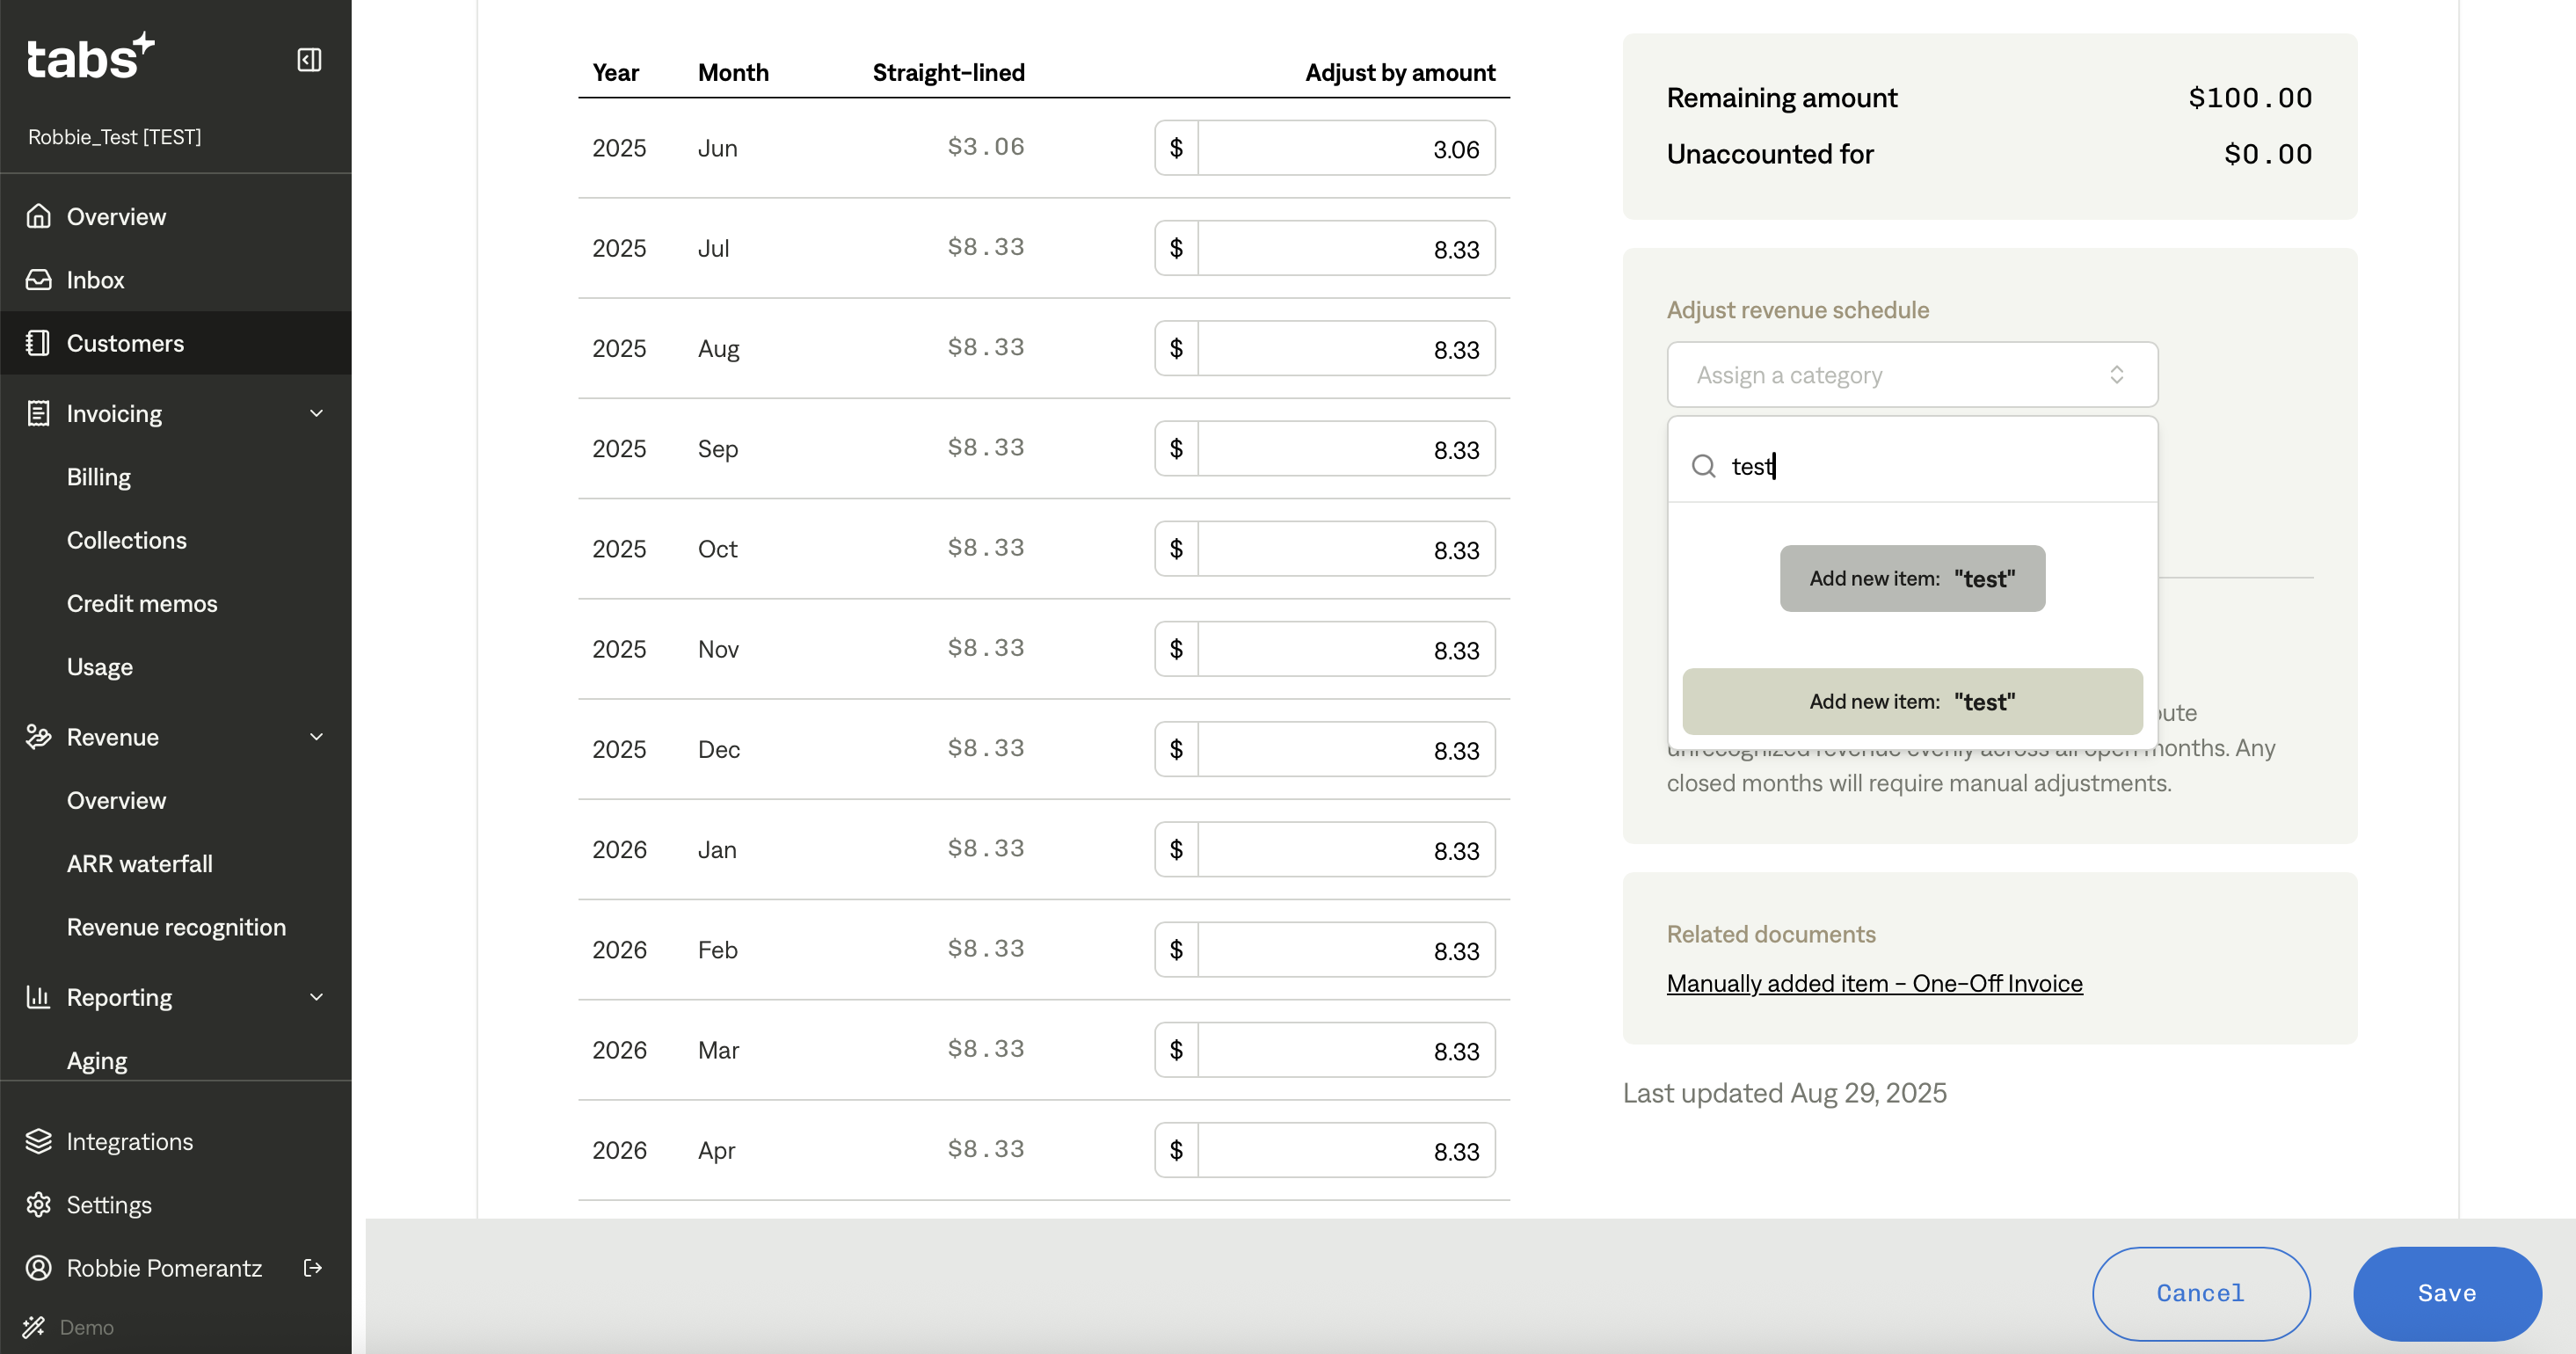Open Settings via the gear icon
This screenshot has width=2576, height=1354.
click(38, 1205)
